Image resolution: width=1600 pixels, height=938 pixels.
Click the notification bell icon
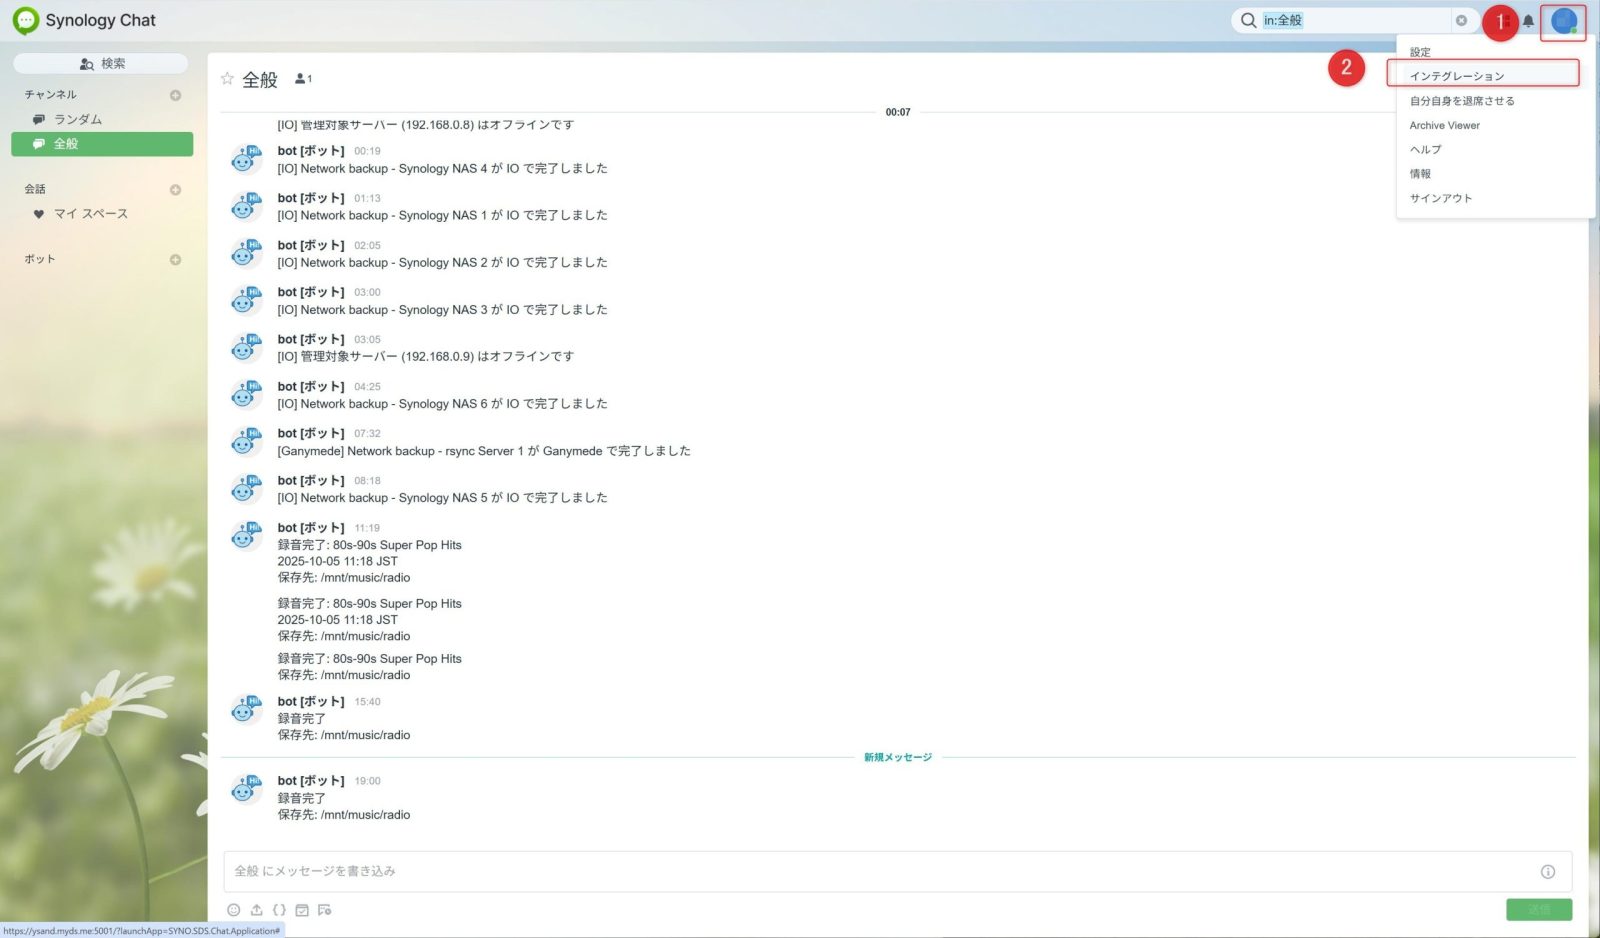pyautogui.click(x=1528, y=21)
